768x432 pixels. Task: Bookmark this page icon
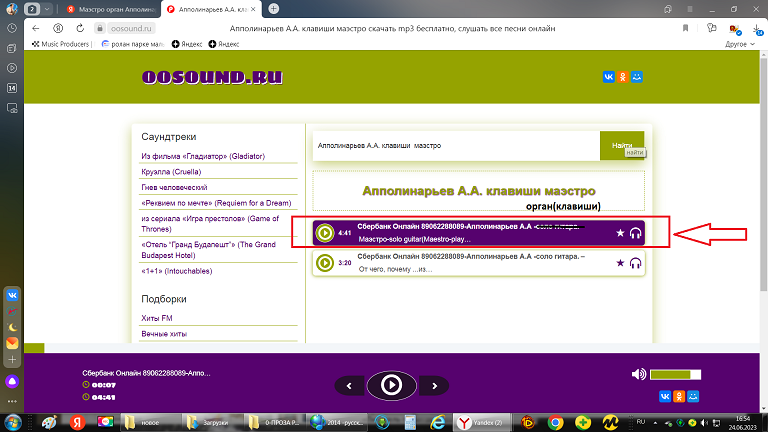pos(685,28)
